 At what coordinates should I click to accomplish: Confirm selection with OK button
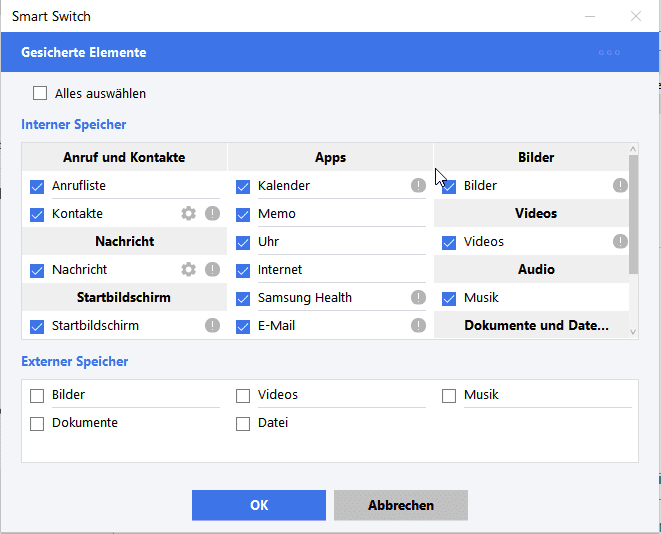(x=259, y=505)
